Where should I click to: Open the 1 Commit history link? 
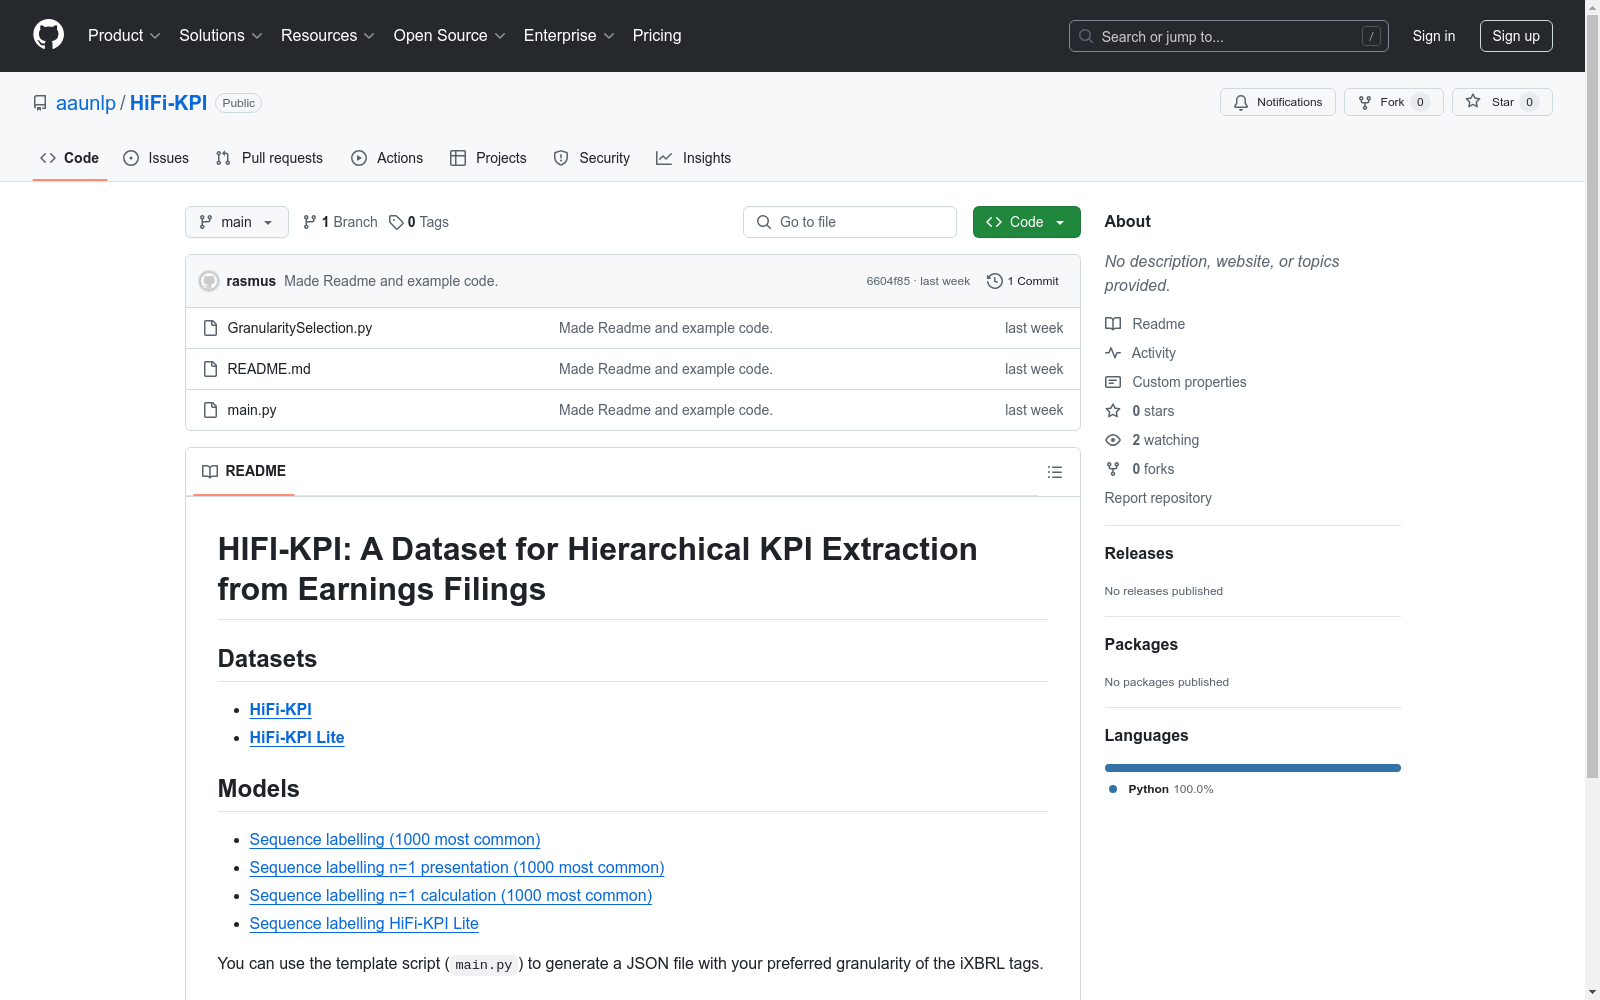click(x=1022, y=281)
